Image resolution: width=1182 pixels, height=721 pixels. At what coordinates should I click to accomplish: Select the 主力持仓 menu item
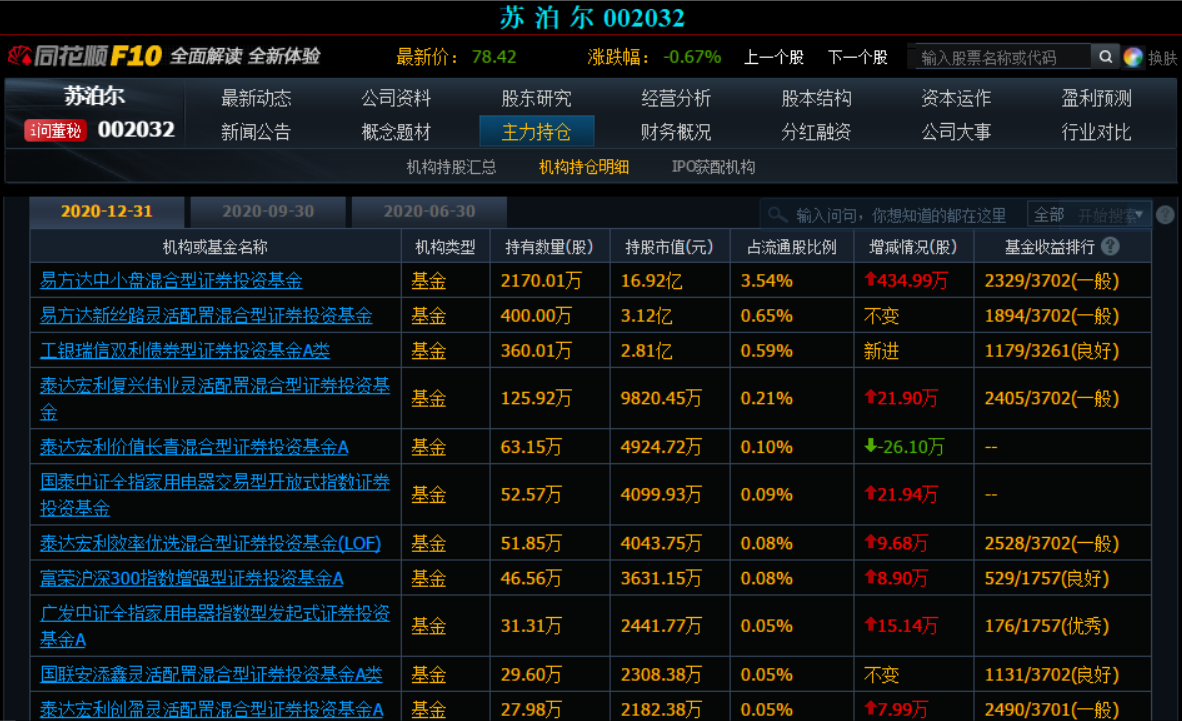tap(537, 131)
